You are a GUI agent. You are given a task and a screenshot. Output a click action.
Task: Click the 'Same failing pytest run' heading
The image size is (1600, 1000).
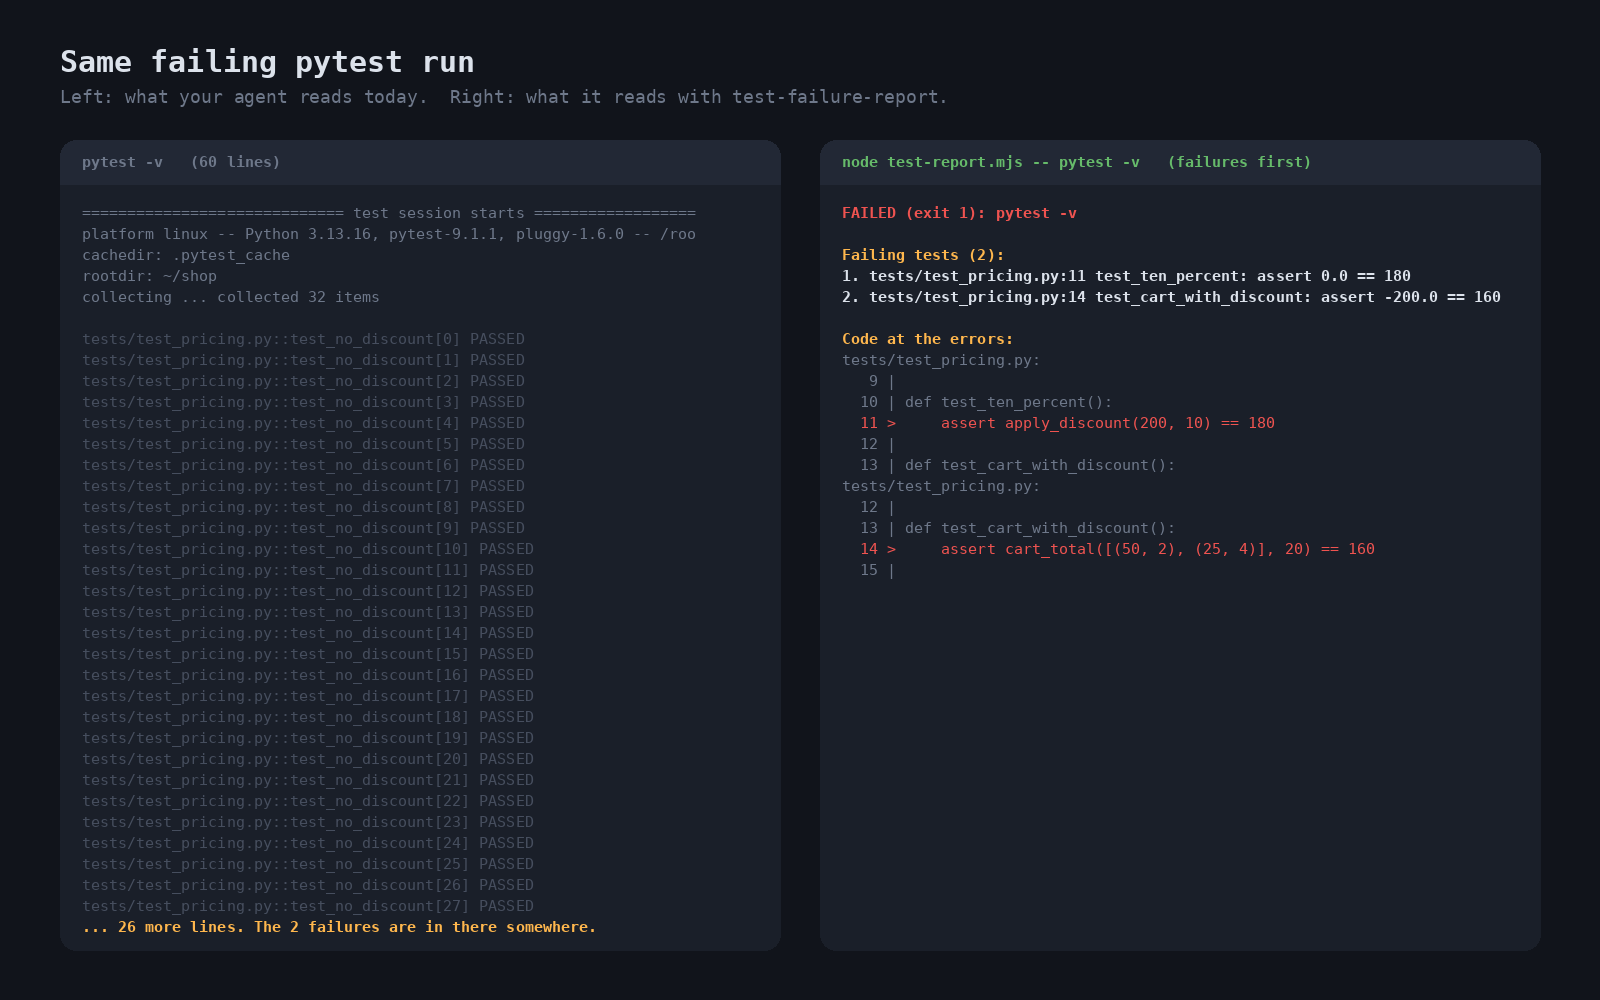point(267,62)
